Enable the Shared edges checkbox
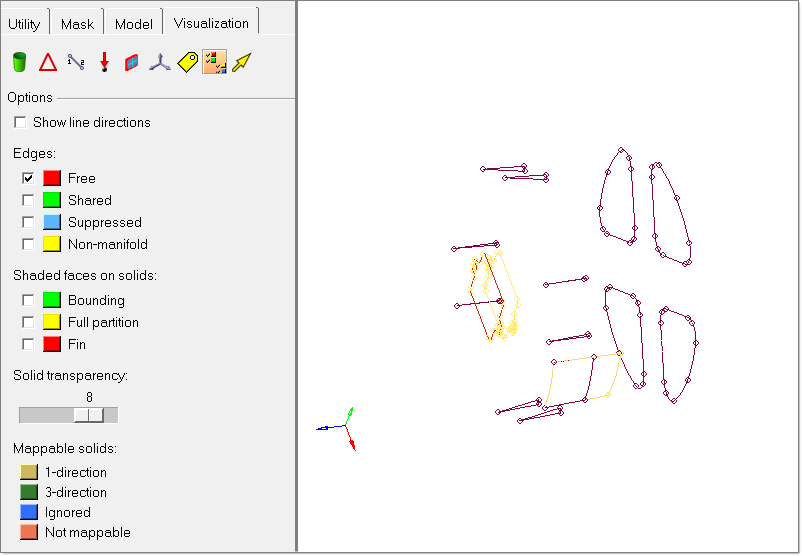Viewport: 802px width, 556px height. tap(28, 200)
